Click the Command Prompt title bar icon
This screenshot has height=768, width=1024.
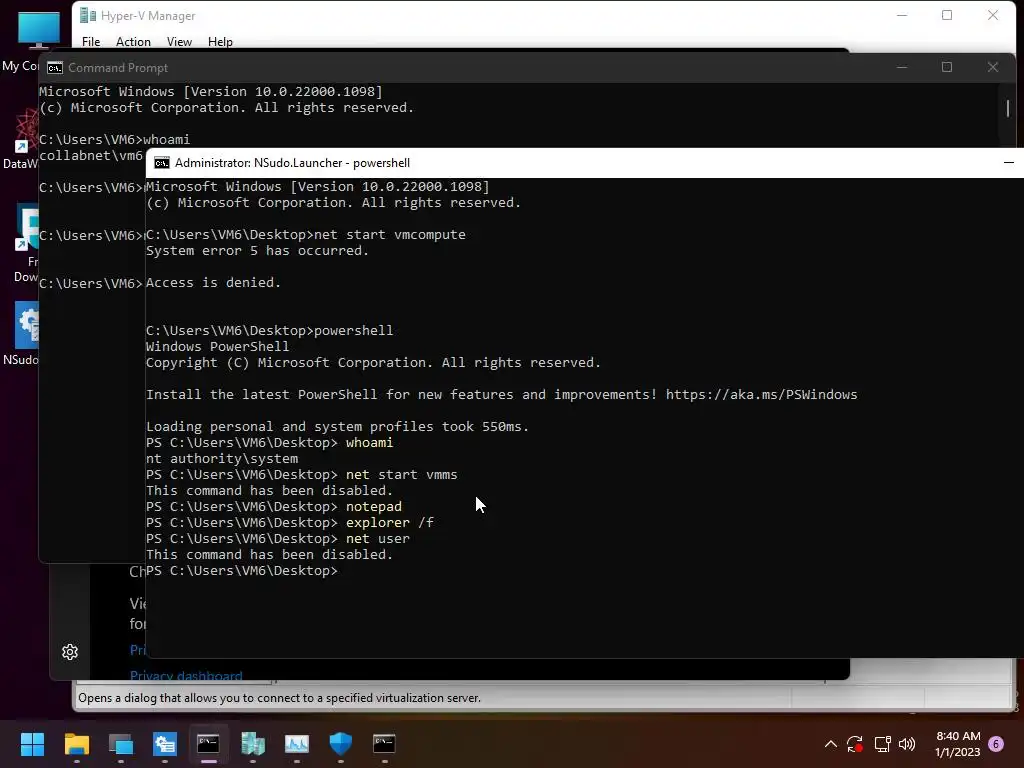point(55,68)
